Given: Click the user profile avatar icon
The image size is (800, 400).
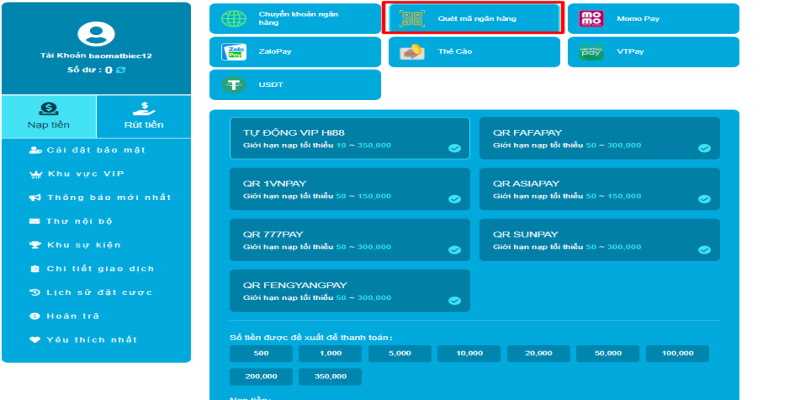Looking at the screenshot, I should coord(96,35).
